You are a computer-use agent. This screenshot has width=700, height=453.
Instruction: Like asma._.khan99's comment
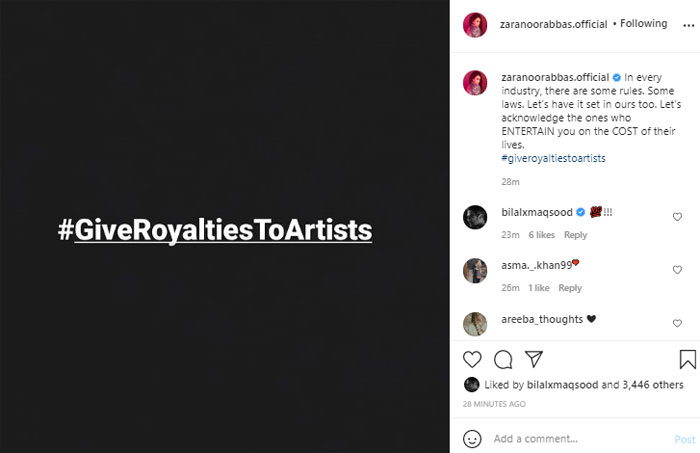(677, 270)
